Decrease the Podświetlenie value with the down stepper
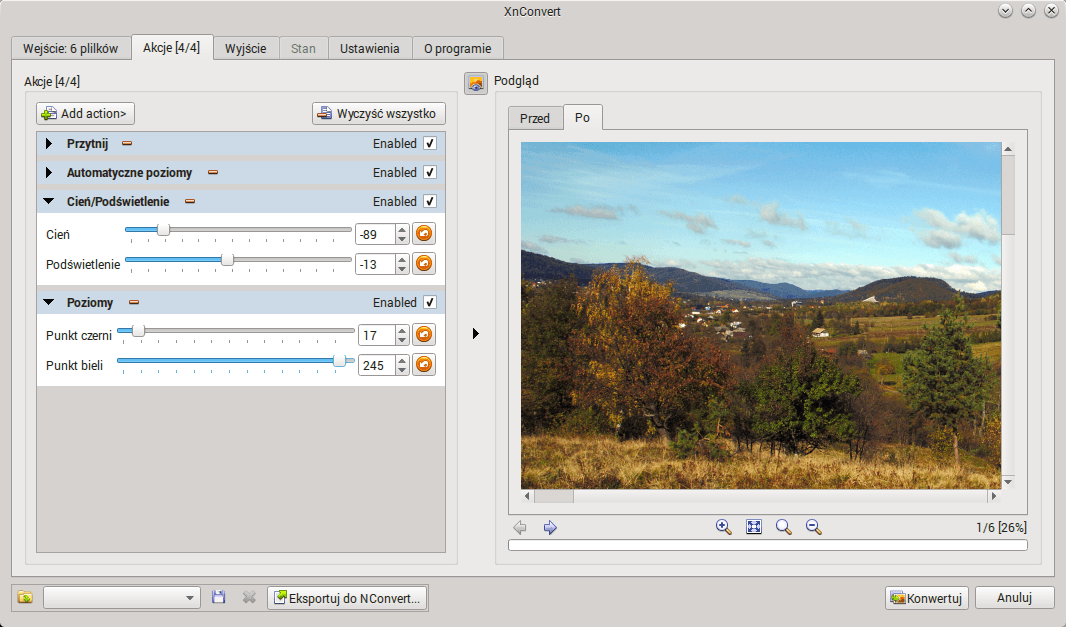 click(x=402, y=269)
